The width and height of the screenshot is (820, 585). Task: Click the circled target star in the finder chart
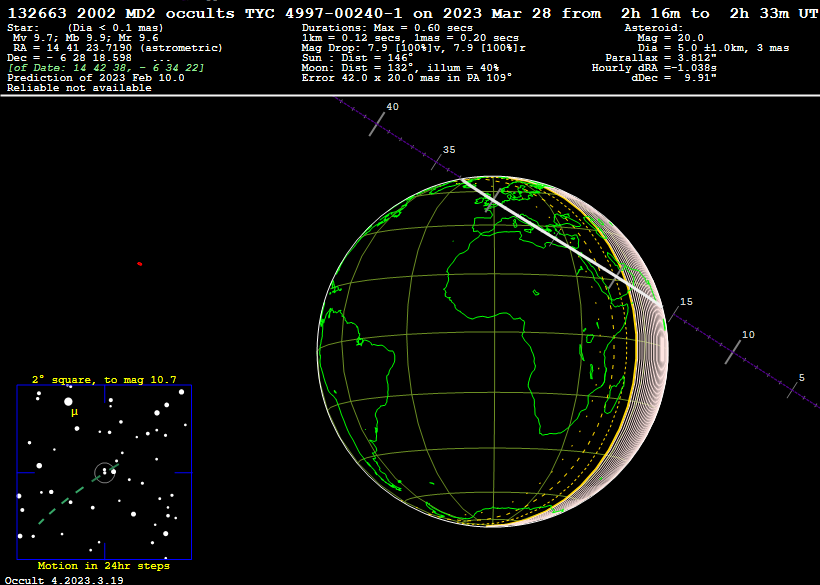coord(105,472)
